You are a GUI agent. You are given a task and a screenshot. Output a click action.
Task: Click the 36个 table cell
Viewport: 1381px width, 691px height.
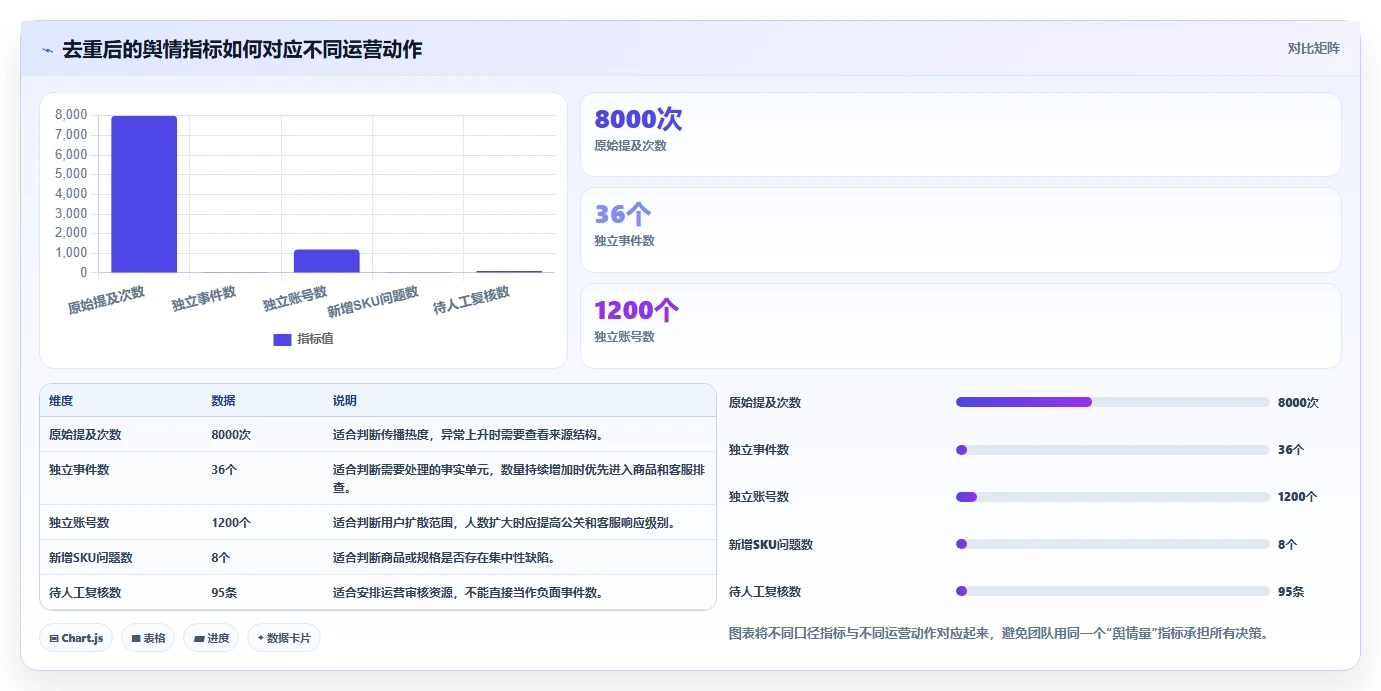pyautogui.click(x=224, y=469)
